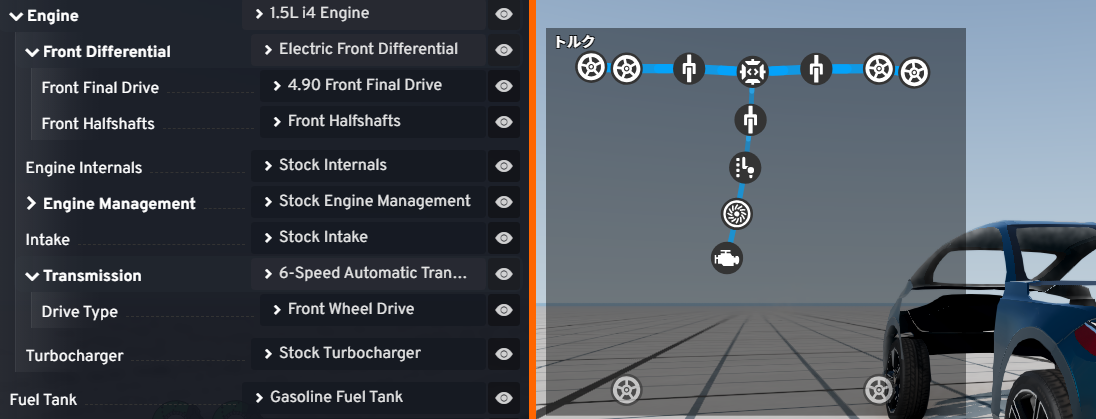This screenshot has width=1096, height=419.
Task: Open the Front Wheel Drive selector
Action: tap(373, 309)
